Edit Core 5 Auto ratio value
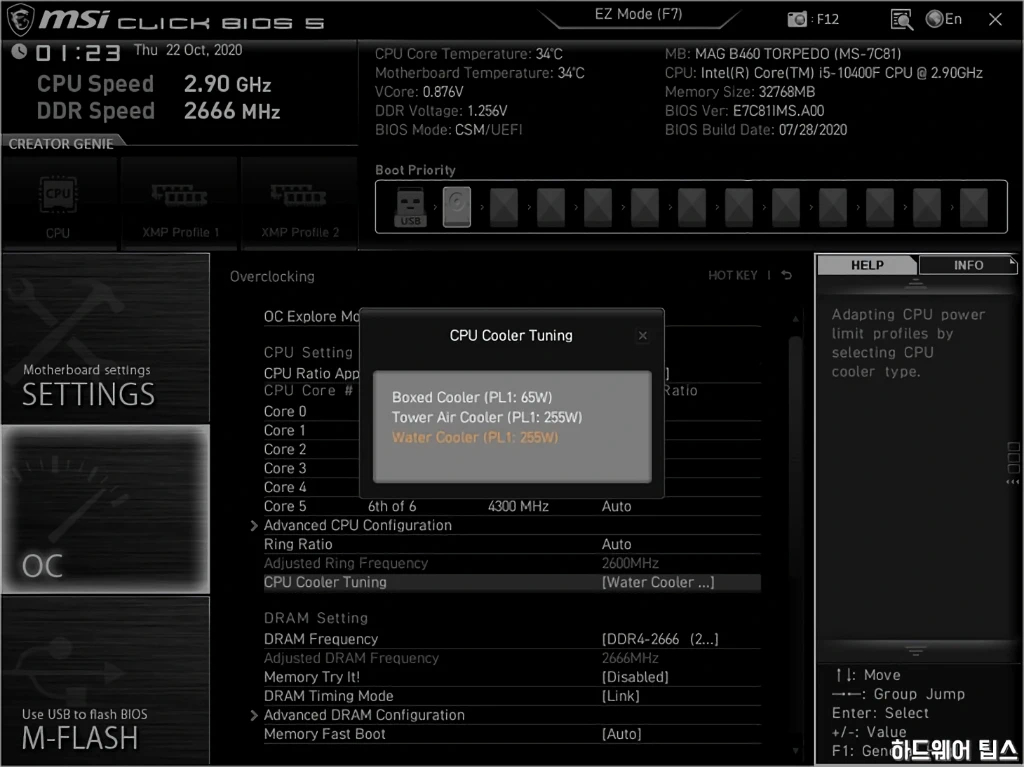1024x767 pixels. coord(616,506)
